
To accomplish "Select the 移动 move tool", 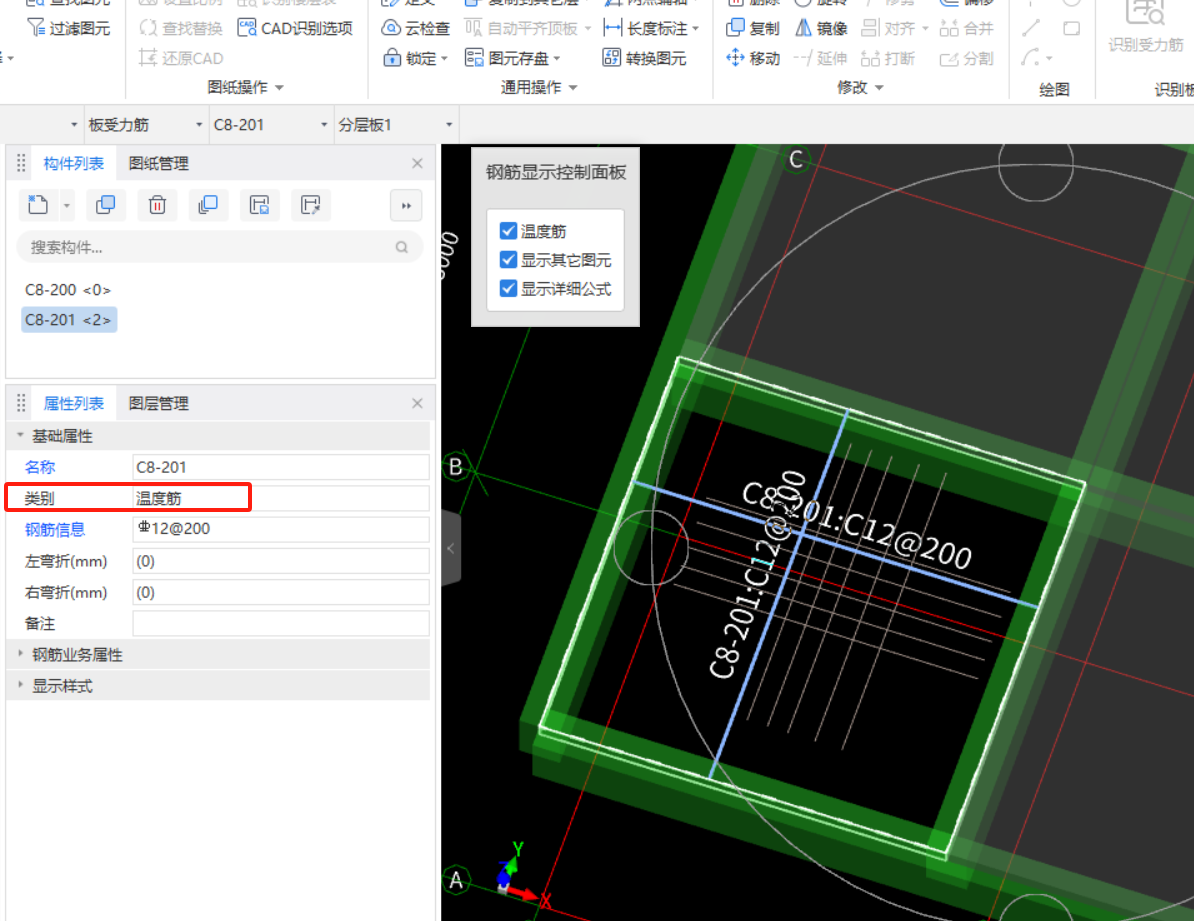I will 753,58.
